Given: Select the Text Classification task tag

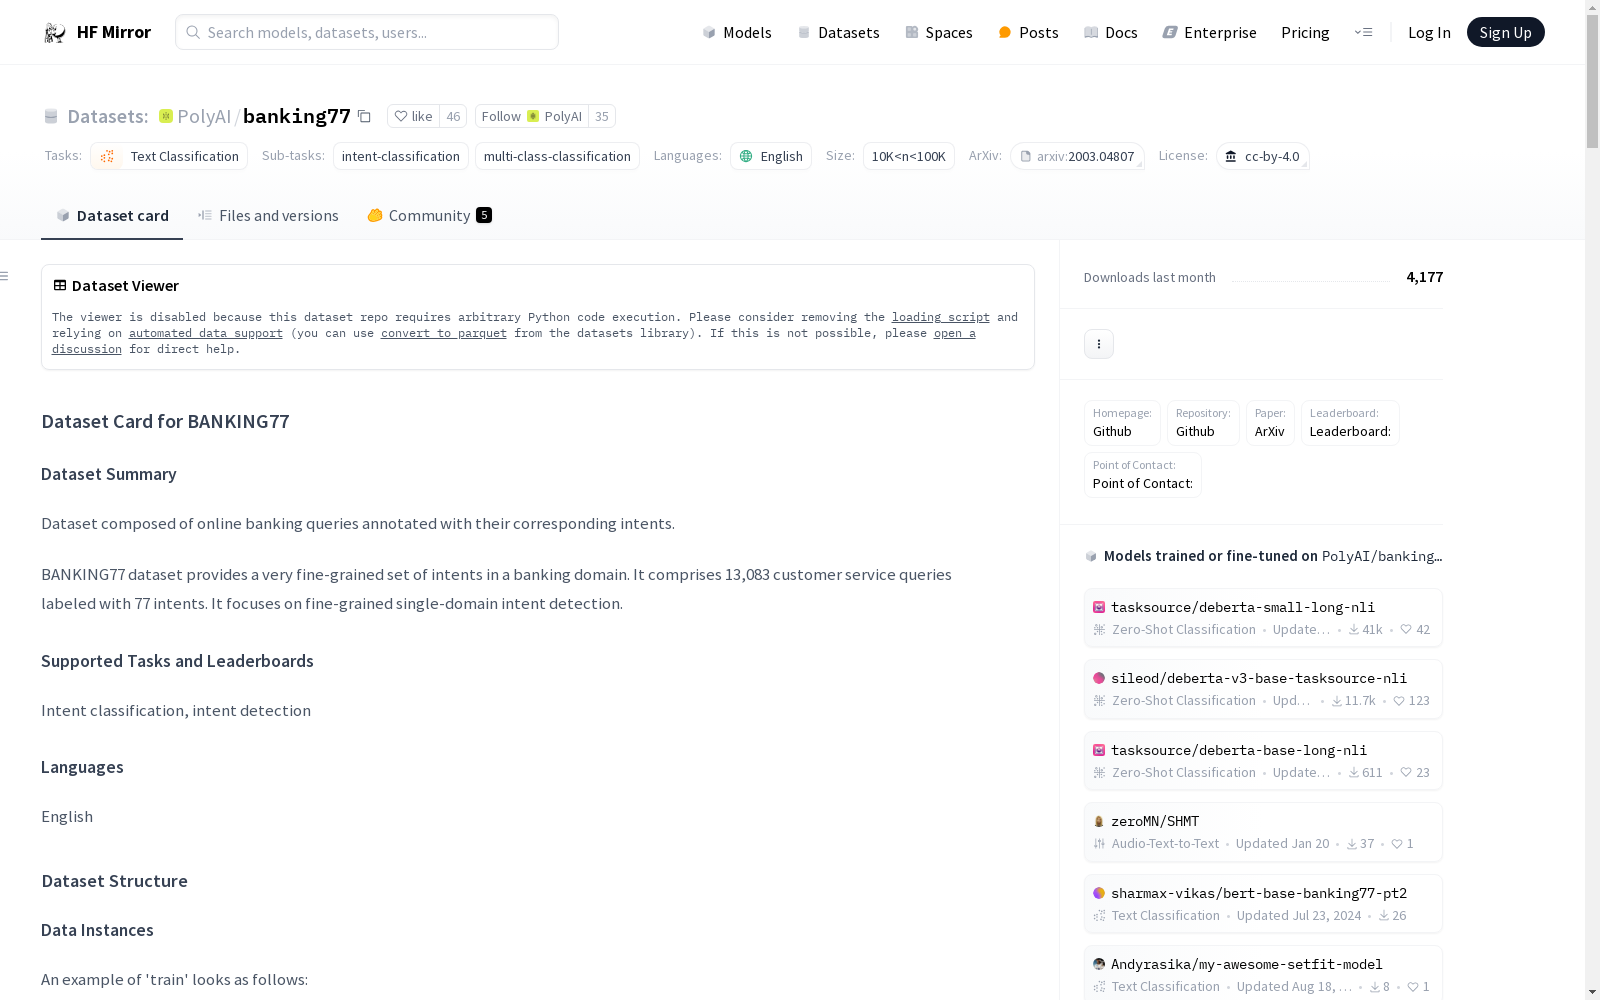Looking at the screenshot, I should click(169, 156).
